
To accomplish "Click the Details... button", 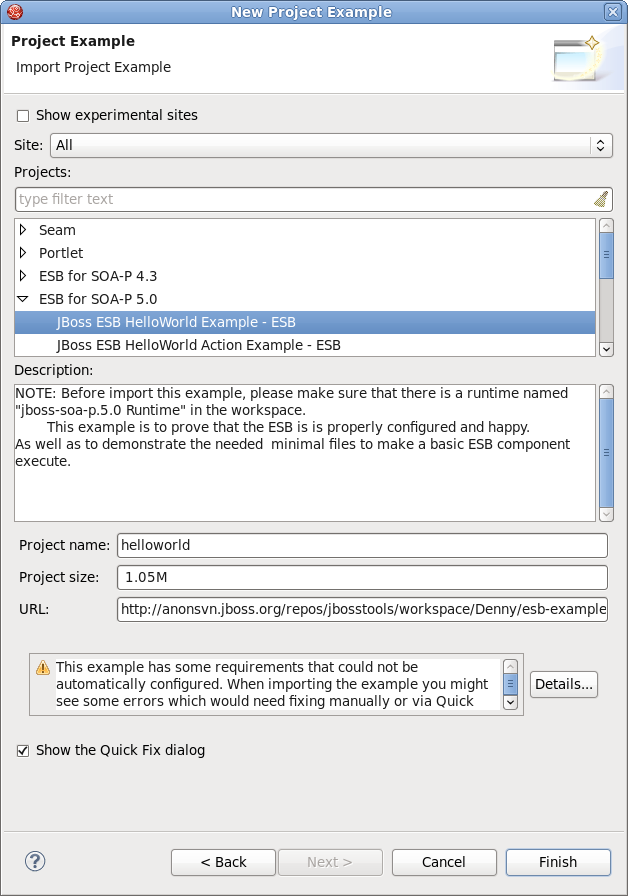I will coord(564,685).
